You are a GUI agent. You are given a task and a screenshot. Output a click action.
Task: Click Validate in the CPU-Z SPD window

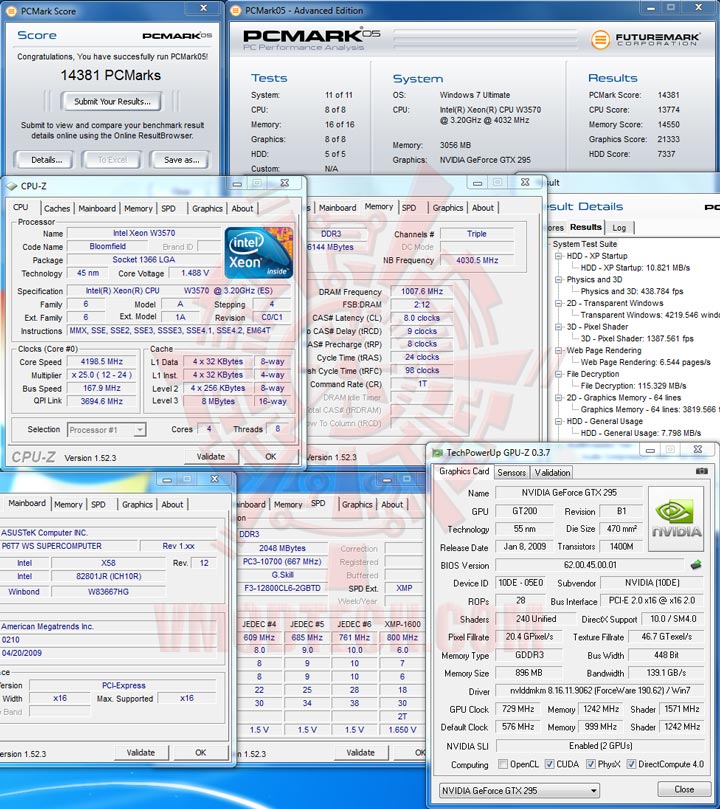click(361, 753)
